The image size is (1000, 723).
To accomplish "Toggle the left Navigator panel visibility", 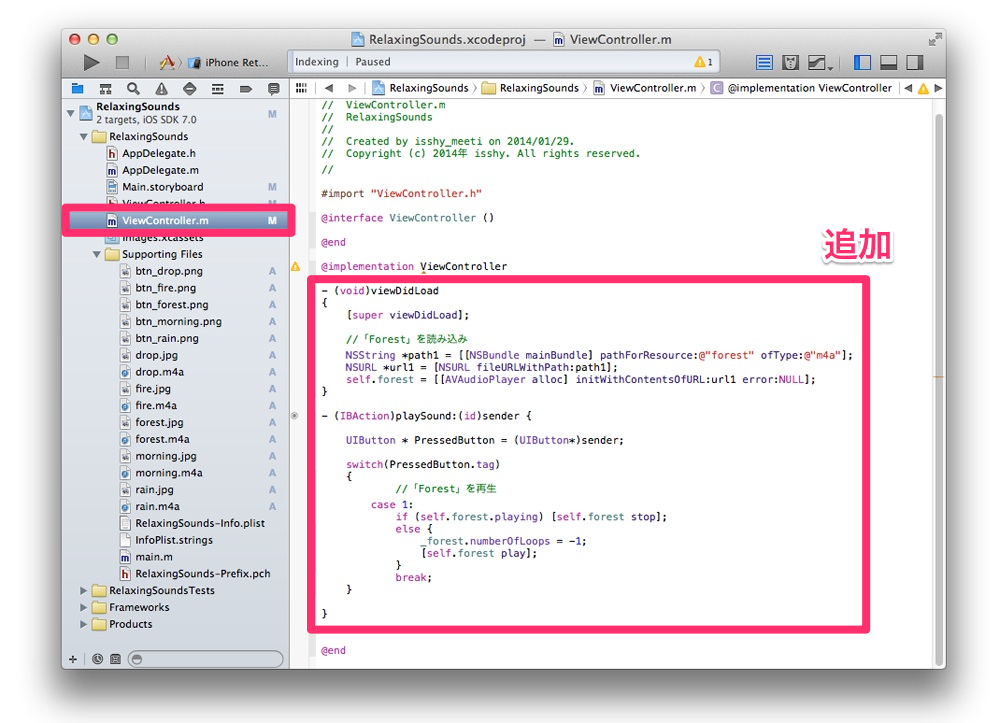I will 863,63.
